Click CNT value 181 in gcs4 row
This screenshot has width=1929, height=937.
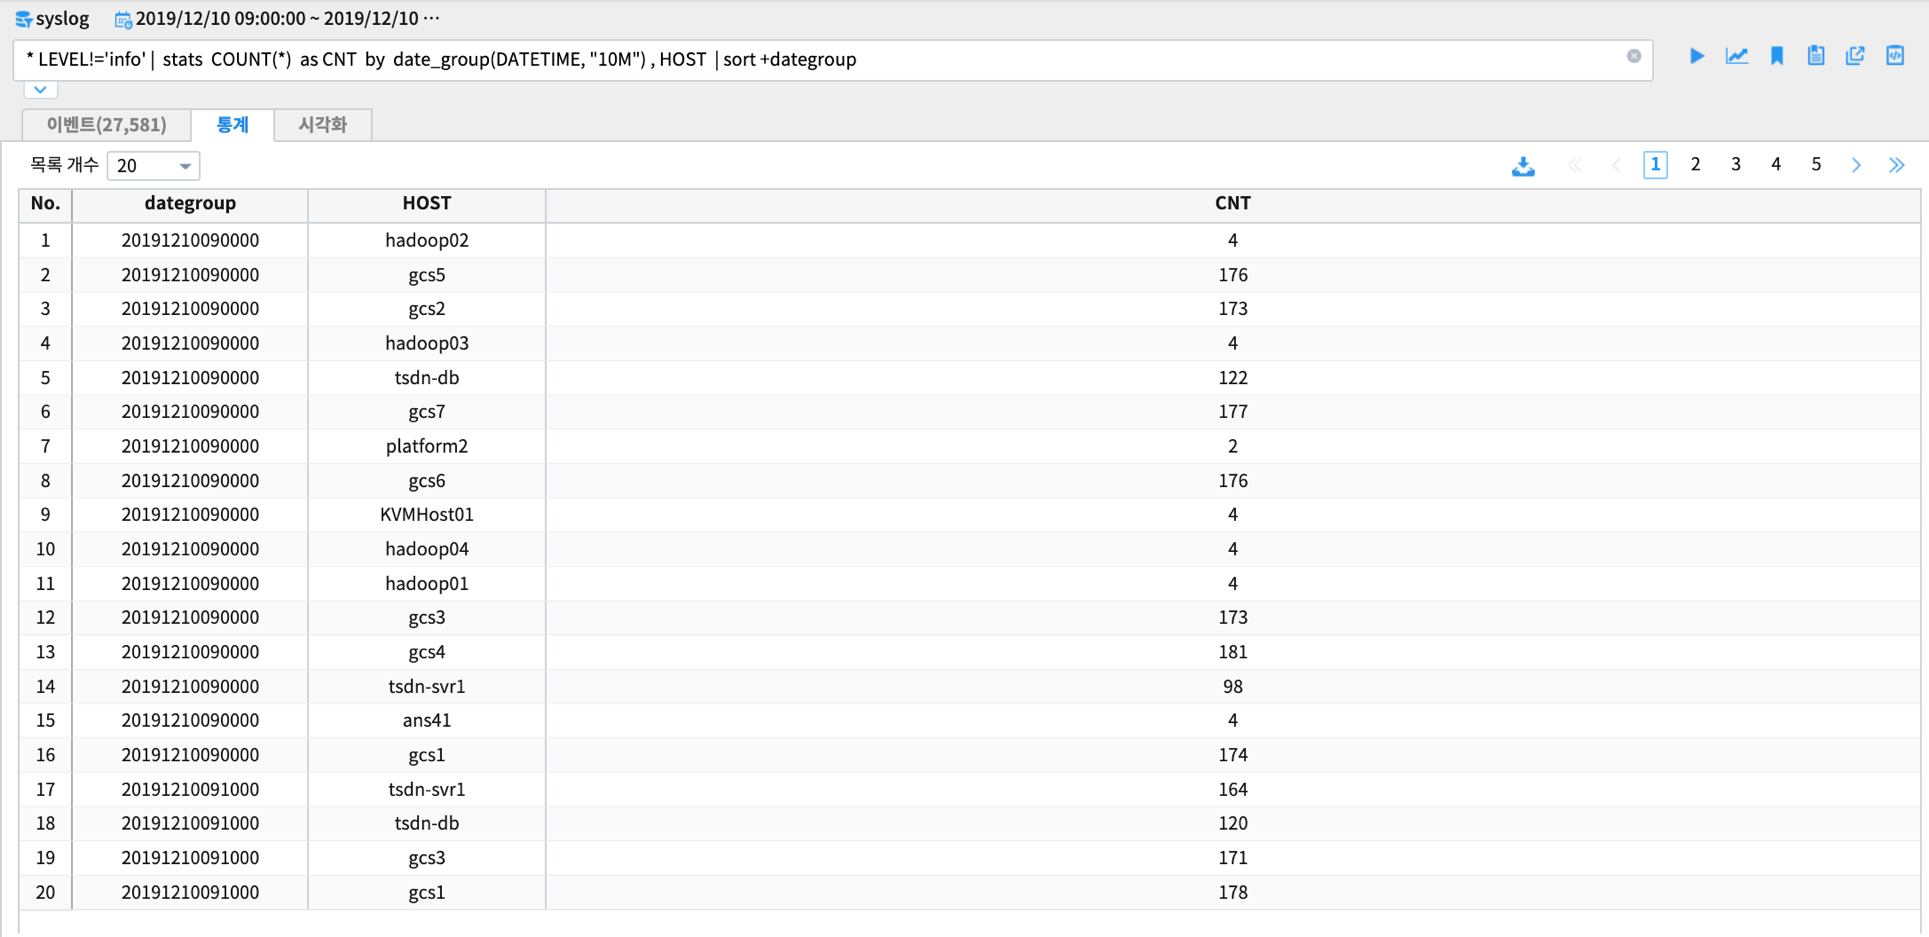pos(1232,652)
